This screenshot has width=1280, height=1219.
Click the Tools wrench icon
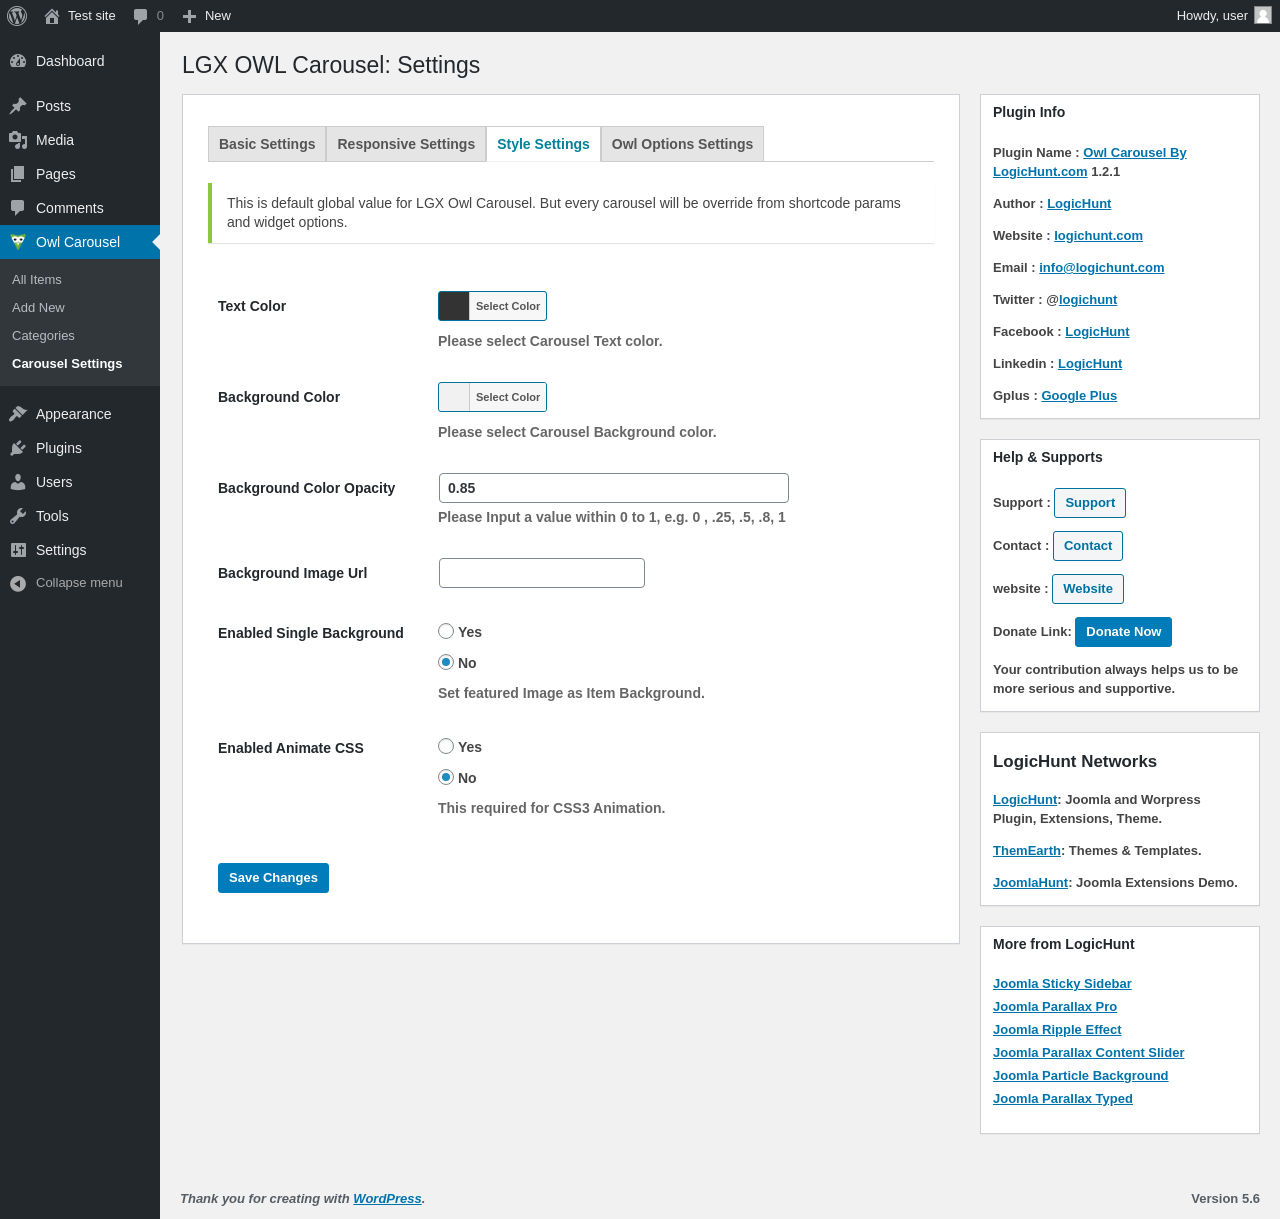pos(18,516)
